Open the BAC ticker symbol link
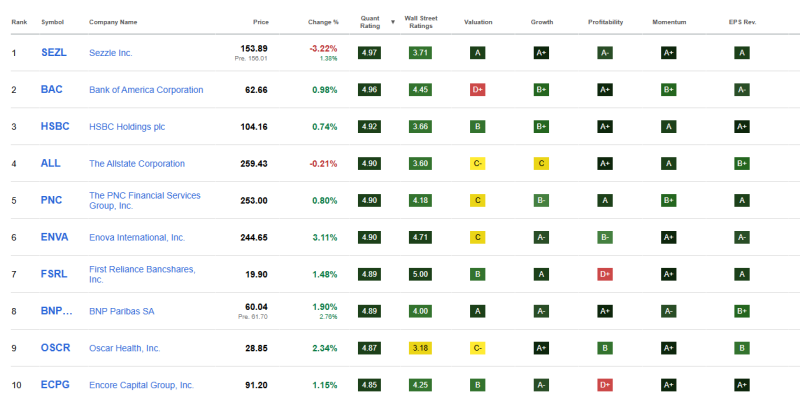This screenshot has width=800, height=399. (52, 90)
